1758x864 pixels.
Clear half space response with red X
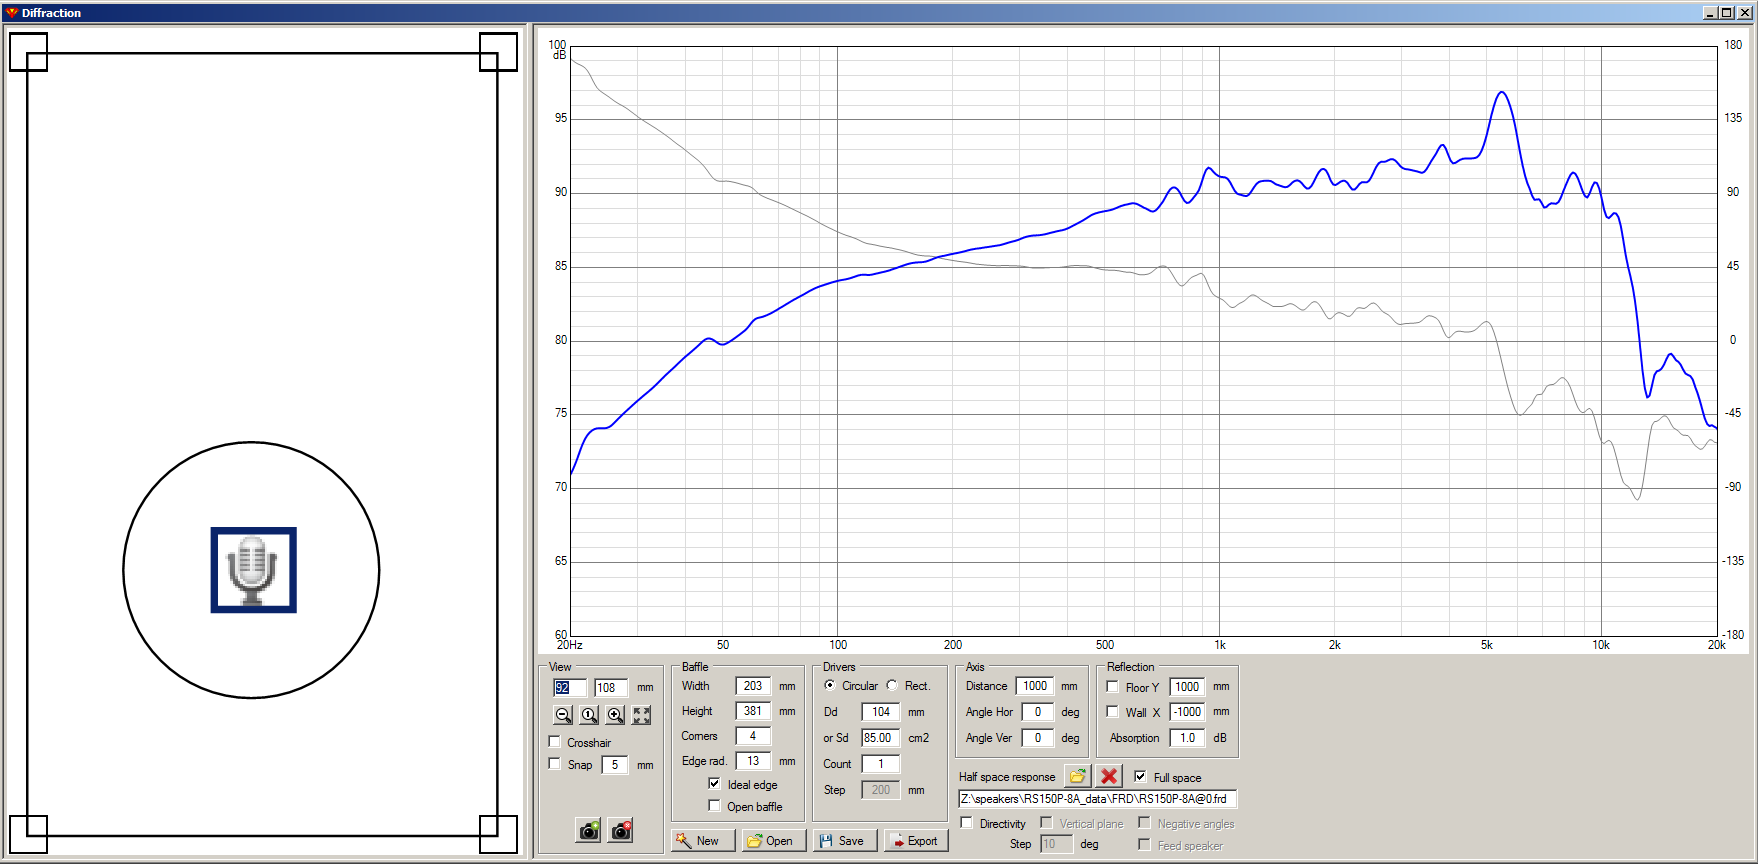(1109, 776)
